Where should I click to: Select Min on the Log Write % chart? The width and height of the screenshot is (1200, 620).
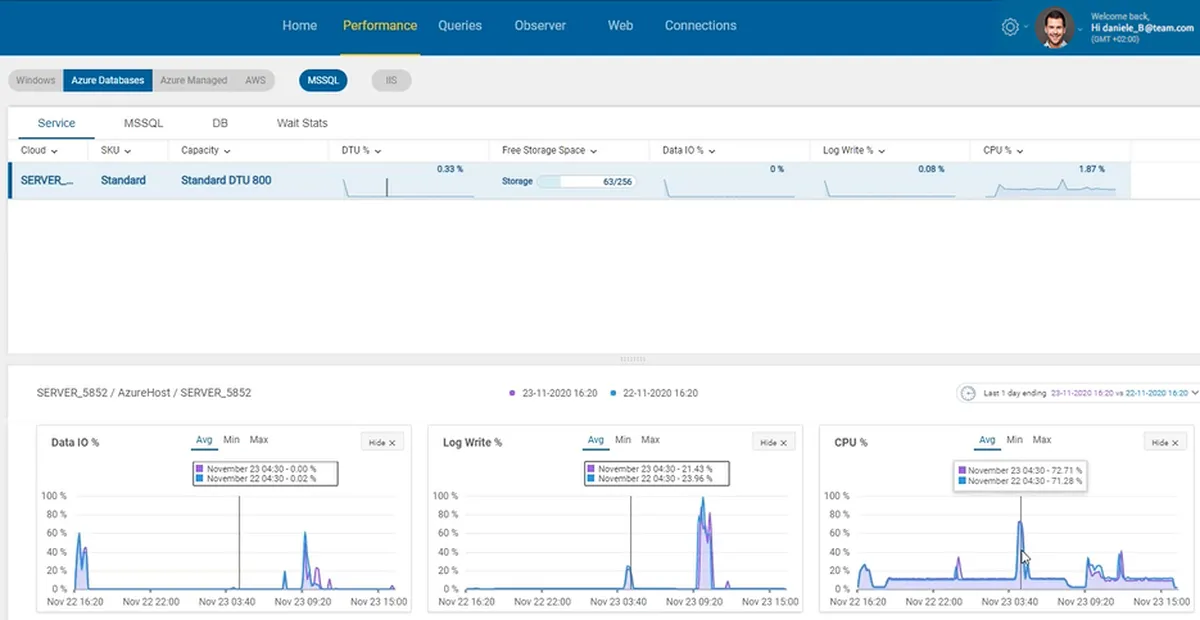coord(623,440)
